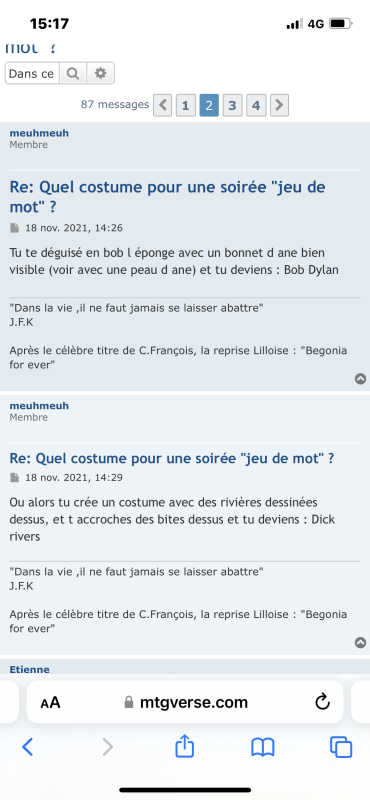
Task: Go back with Safari back arrow
Action: [x=28, y=747]
